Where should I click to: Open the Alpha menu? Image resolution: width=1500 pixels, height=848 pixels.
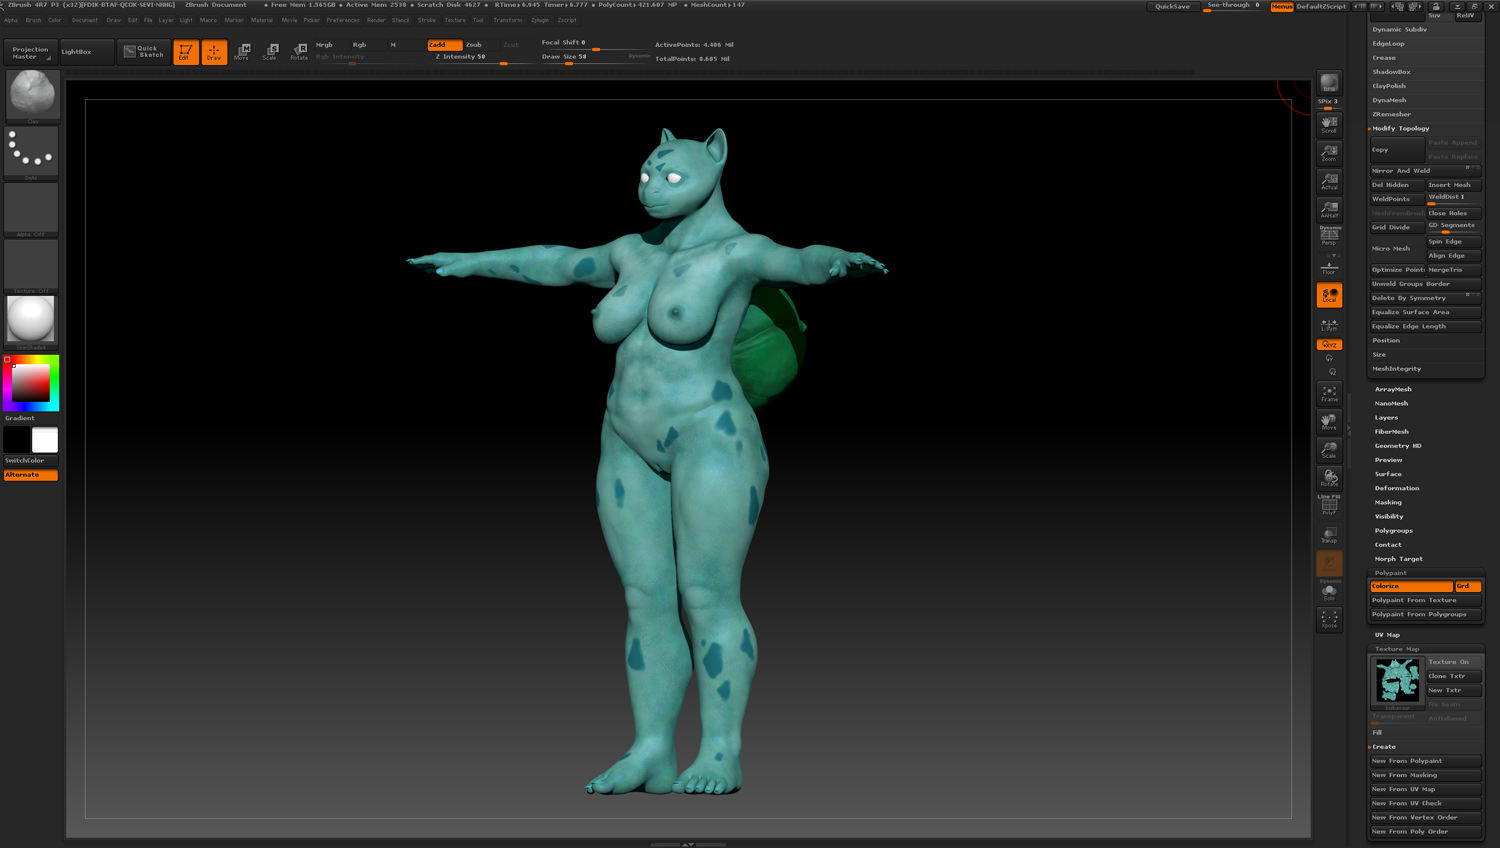[11, 20]
